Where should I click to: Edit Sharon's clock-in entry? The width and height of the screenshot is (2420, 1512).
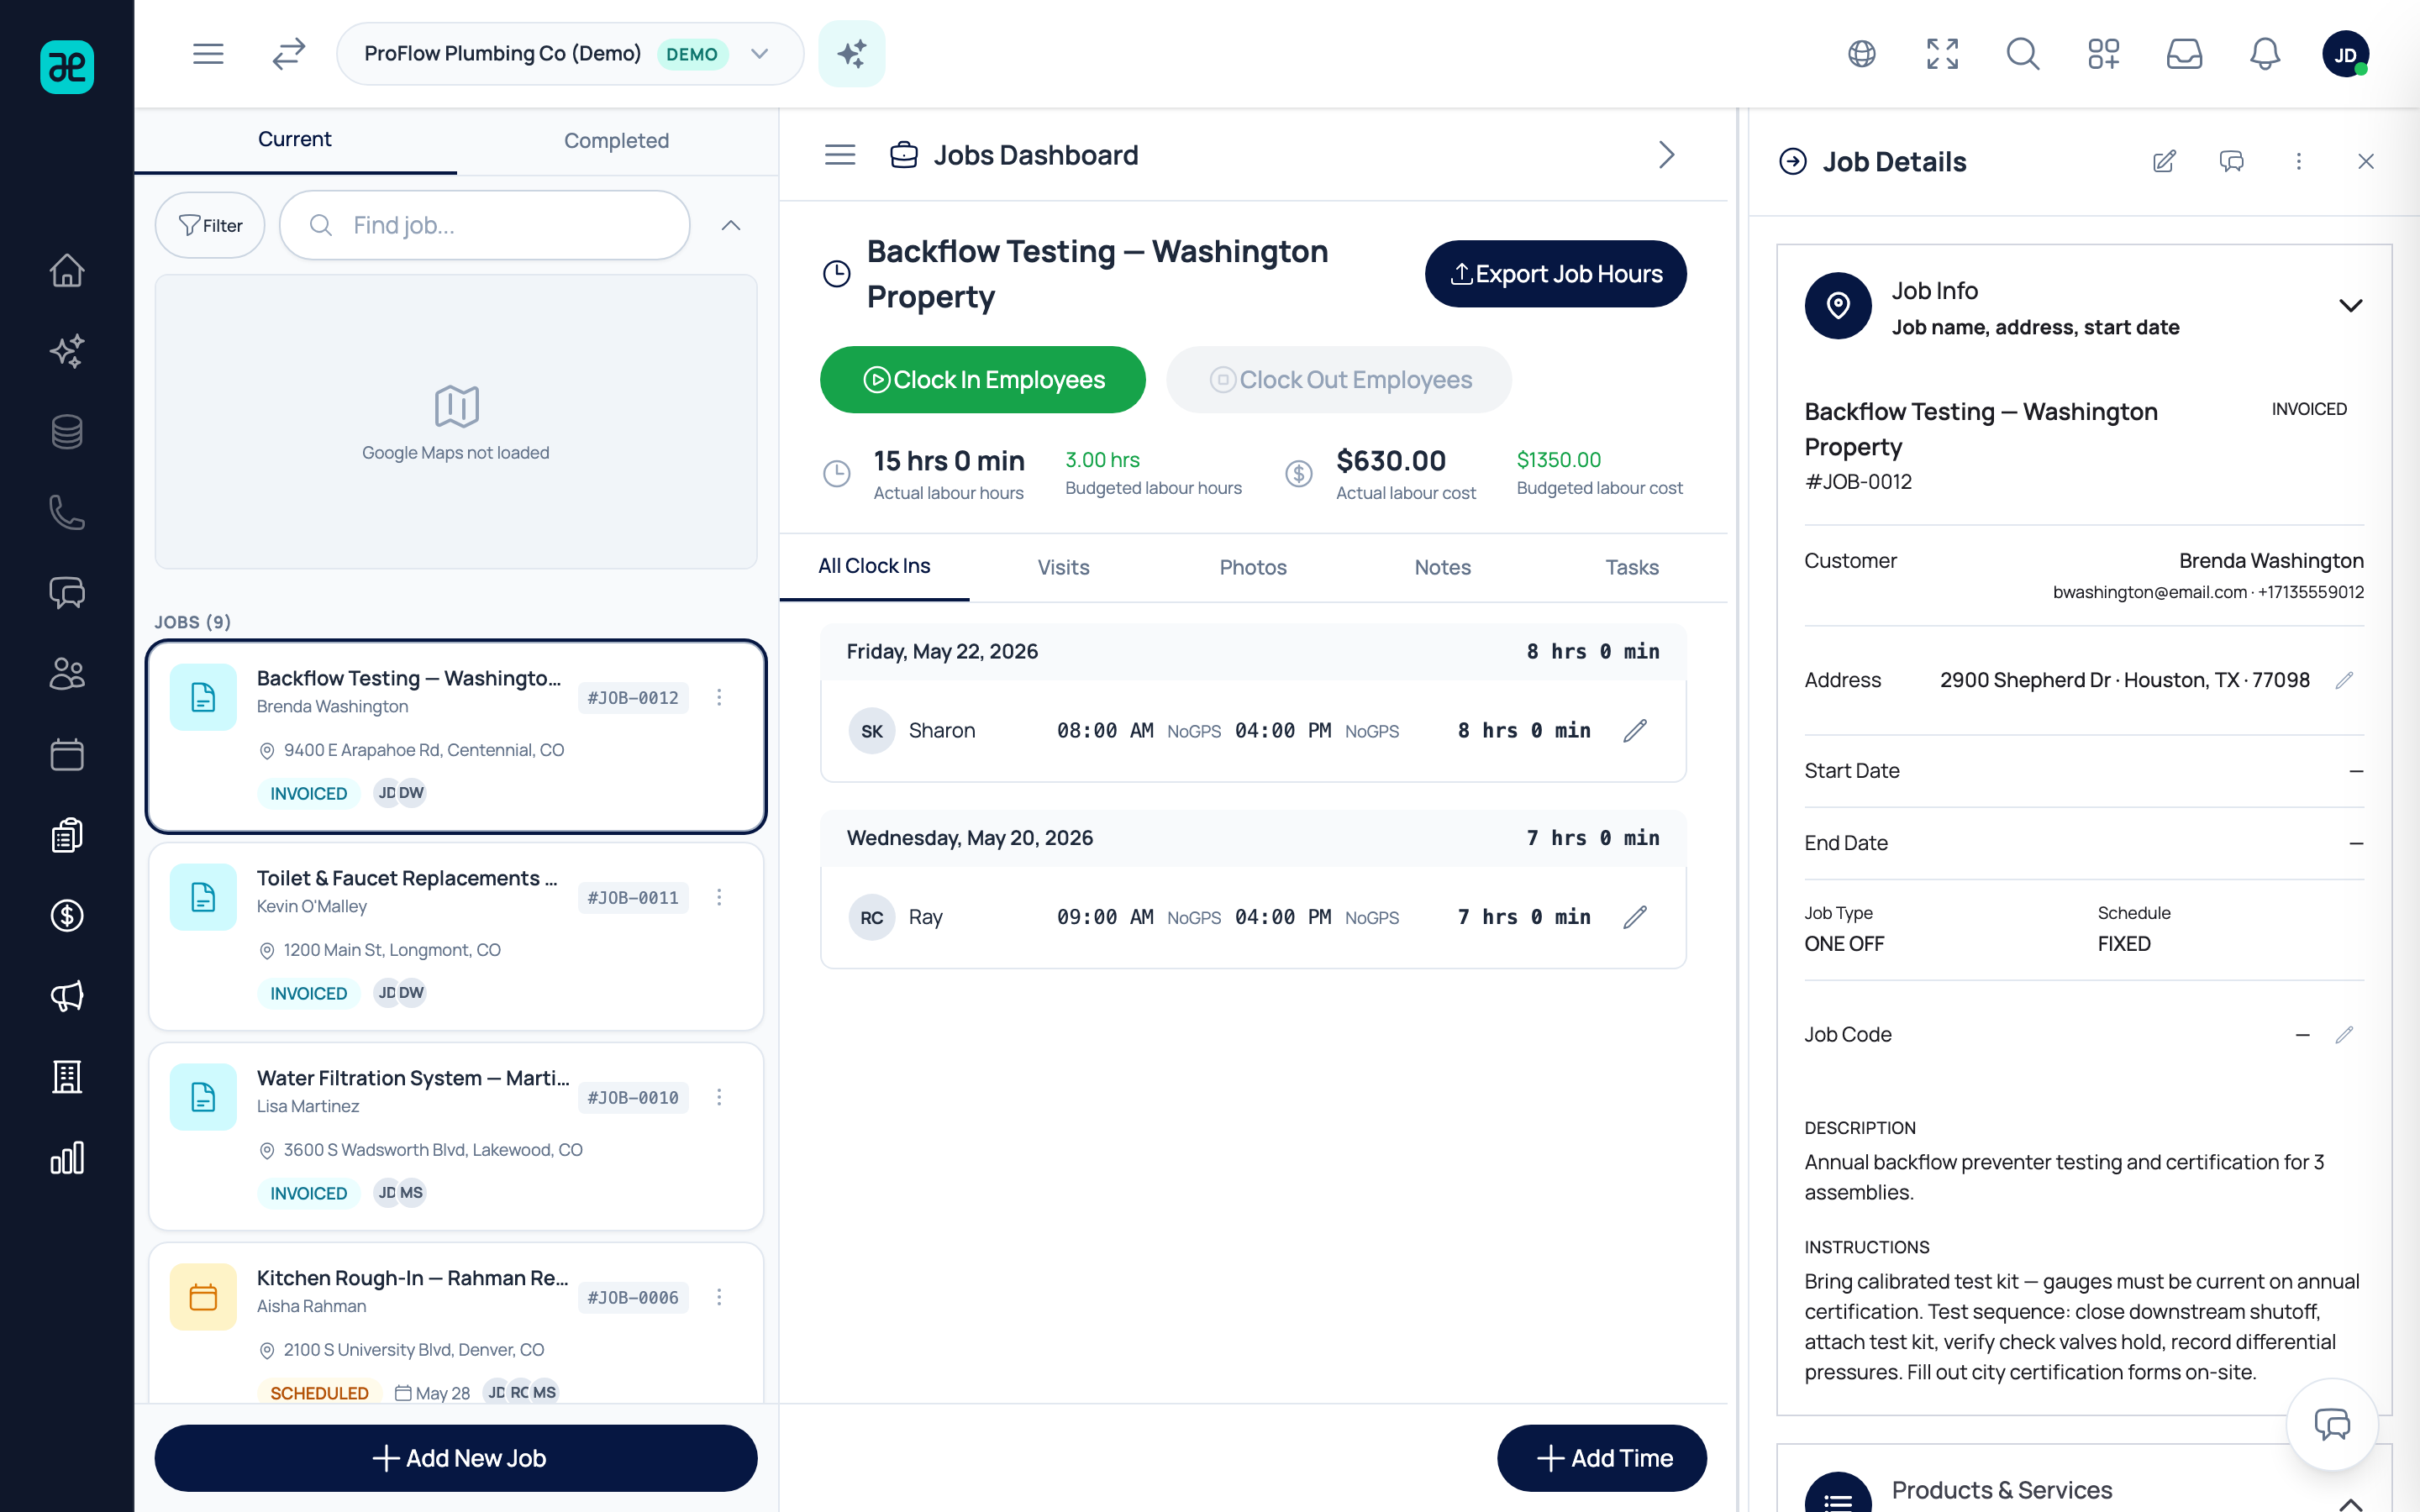pyautogui.click(x=1635, y=731)
